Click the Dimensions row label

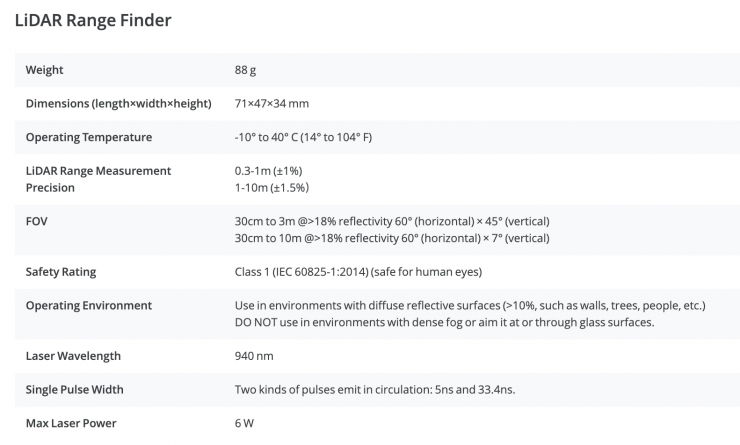(x=118, y=103)
